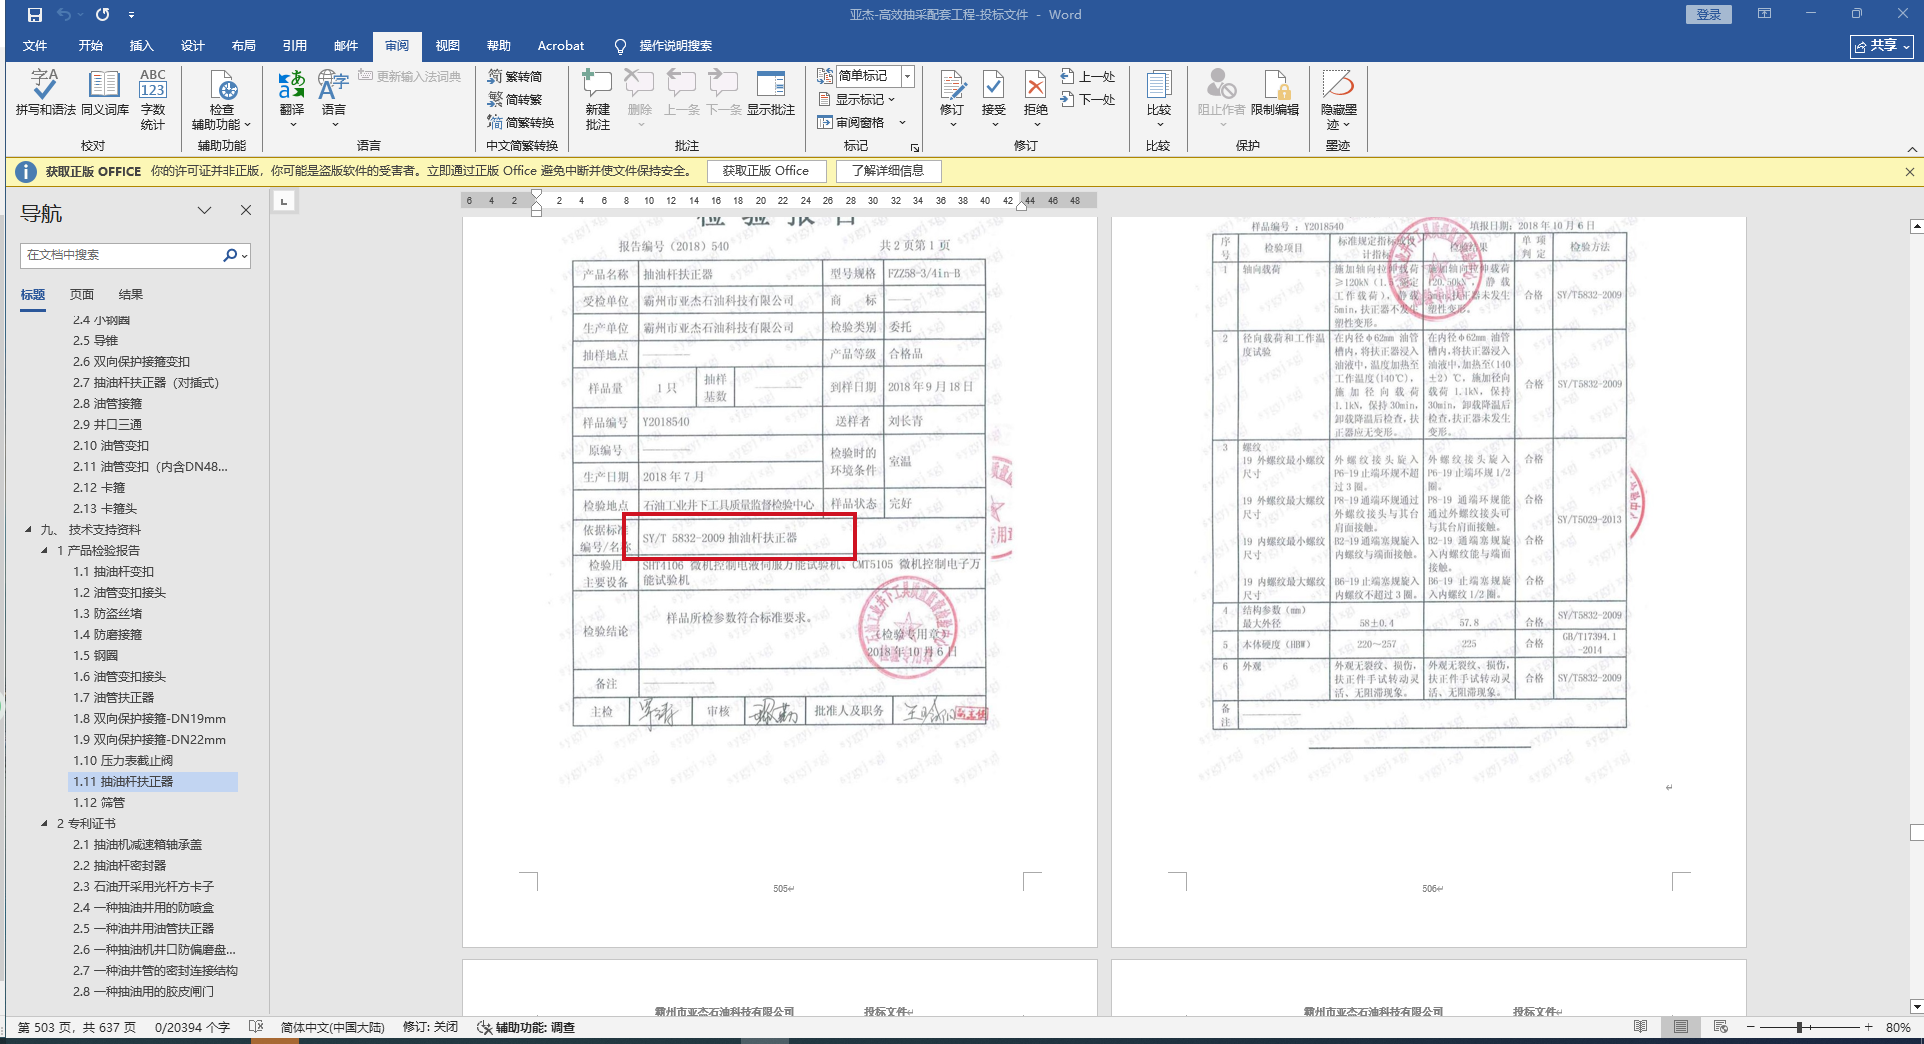
Task: Select the 结果 tab in navigation pane
Action: click(x=131, y=295)
